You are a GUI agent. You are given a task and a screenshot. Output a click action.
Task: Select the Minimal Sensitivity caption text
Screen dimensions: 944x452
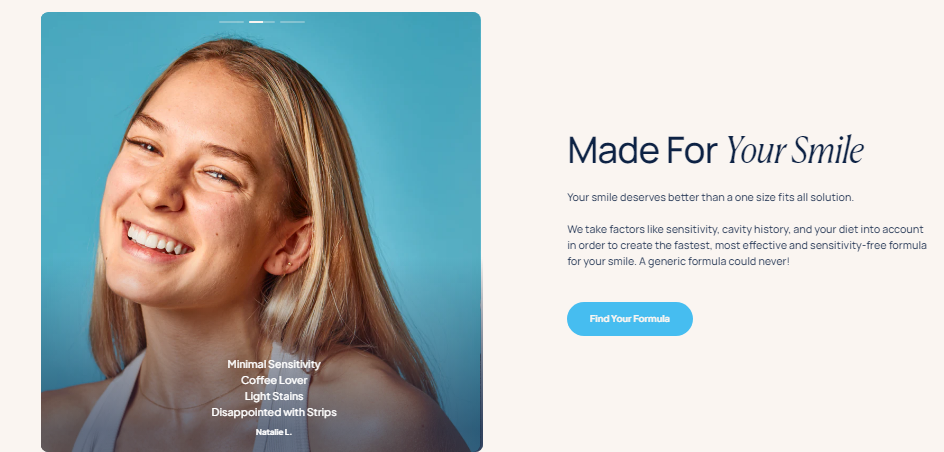tap(274, 364)
